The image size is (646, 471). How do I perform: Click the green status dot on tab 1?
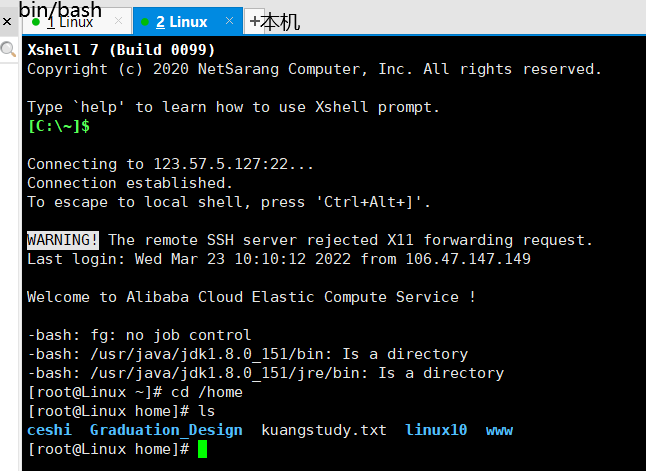[36, 21]
